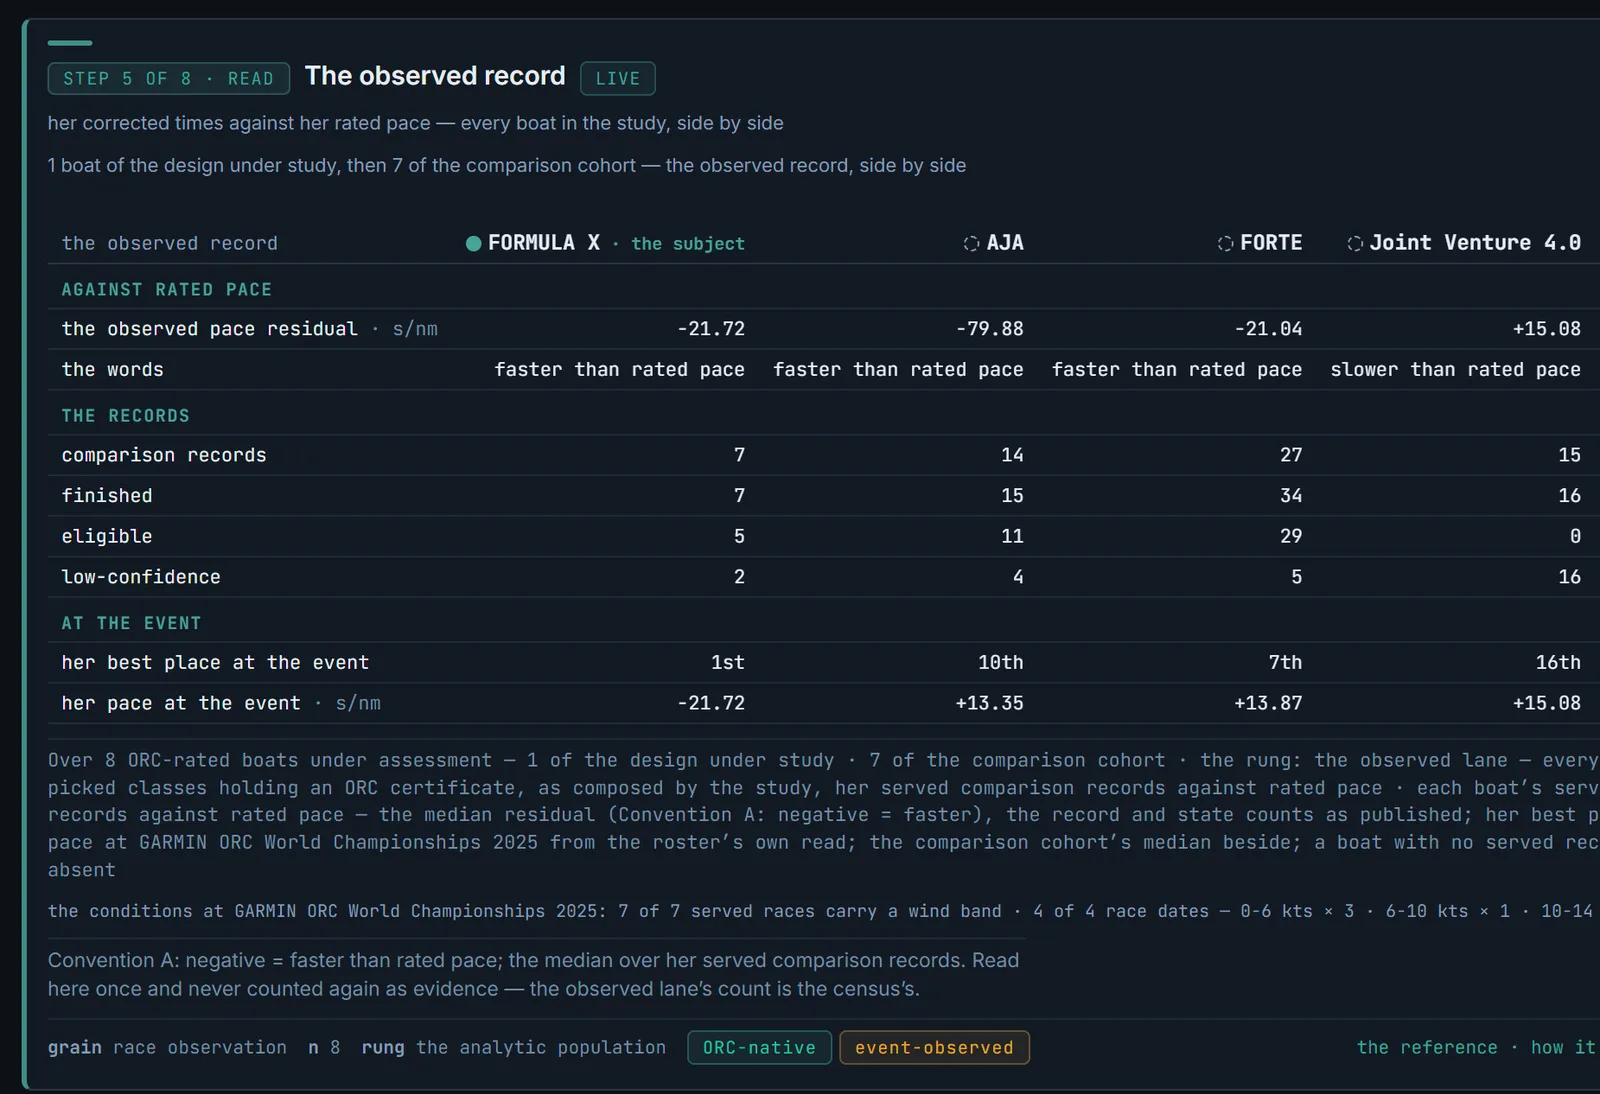The height and width of the screenshot is (1094, 1600).
Task: Click the -79.88 residual value for AJA
Action: [x=989, y=329]
